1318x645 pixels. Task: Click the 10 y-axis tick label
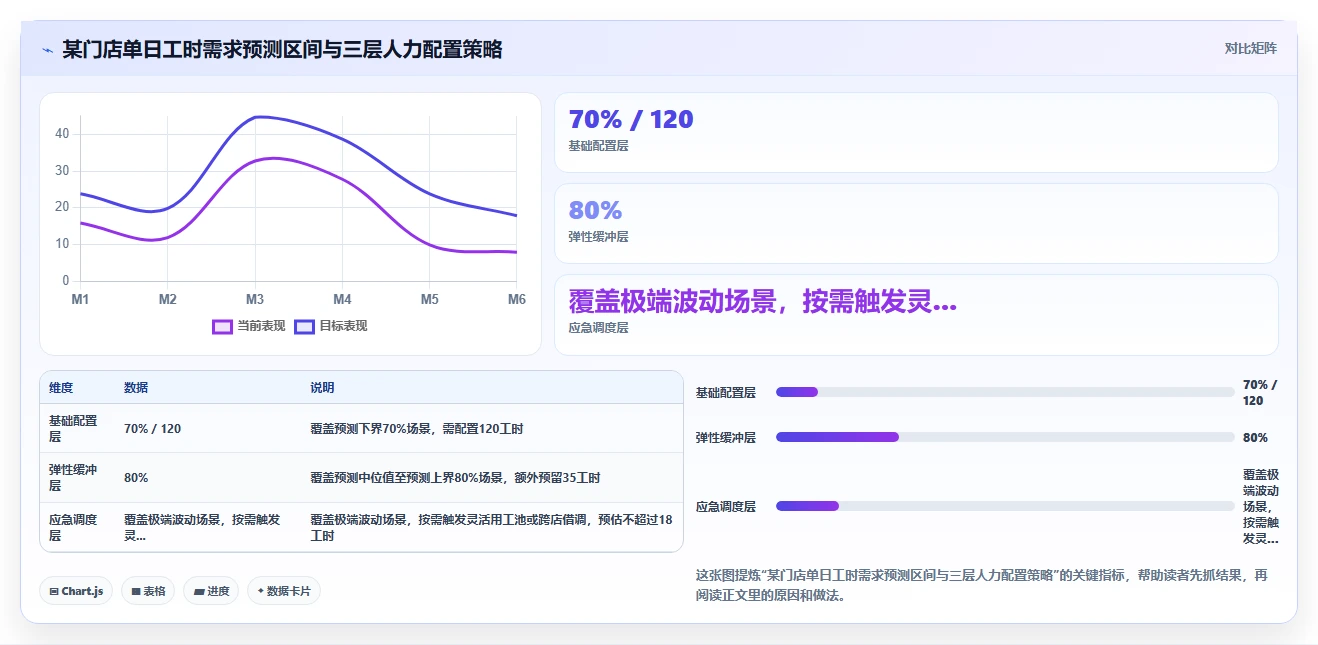pyautogui.click(x=62, y=244)
